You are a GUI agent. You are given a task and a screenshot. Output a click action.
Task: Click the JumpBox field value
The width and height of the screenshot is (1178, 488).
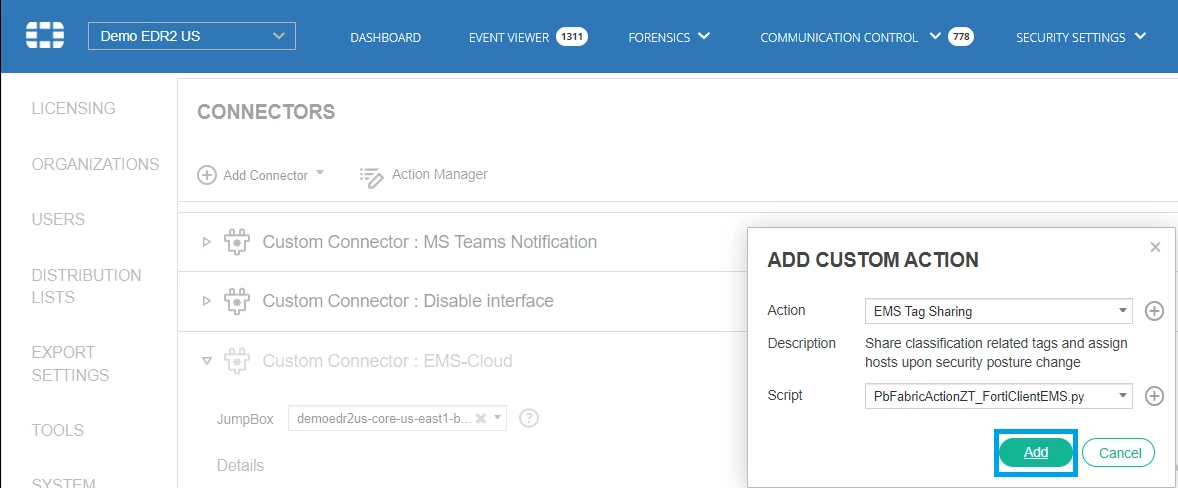385,418
